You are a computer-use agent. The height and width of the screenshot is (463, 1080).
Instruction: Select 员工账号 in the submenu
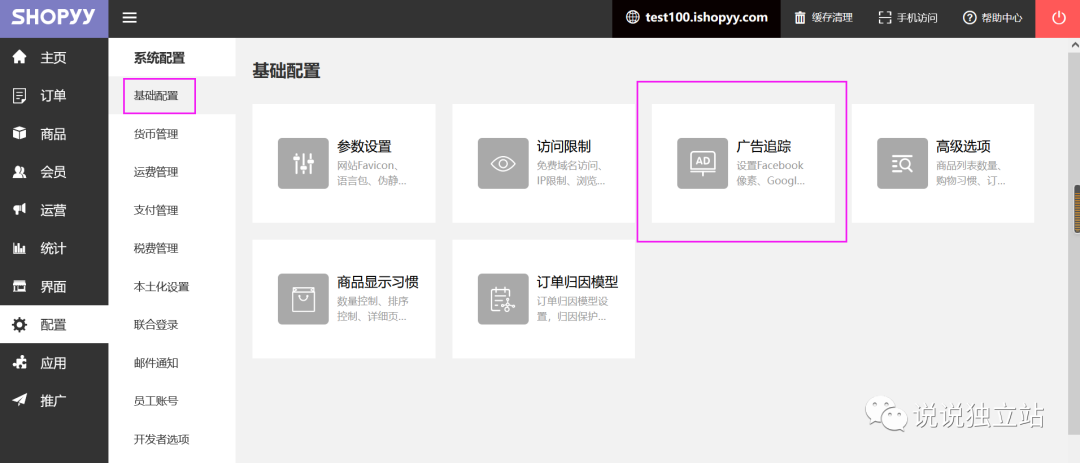pos(156,401)
